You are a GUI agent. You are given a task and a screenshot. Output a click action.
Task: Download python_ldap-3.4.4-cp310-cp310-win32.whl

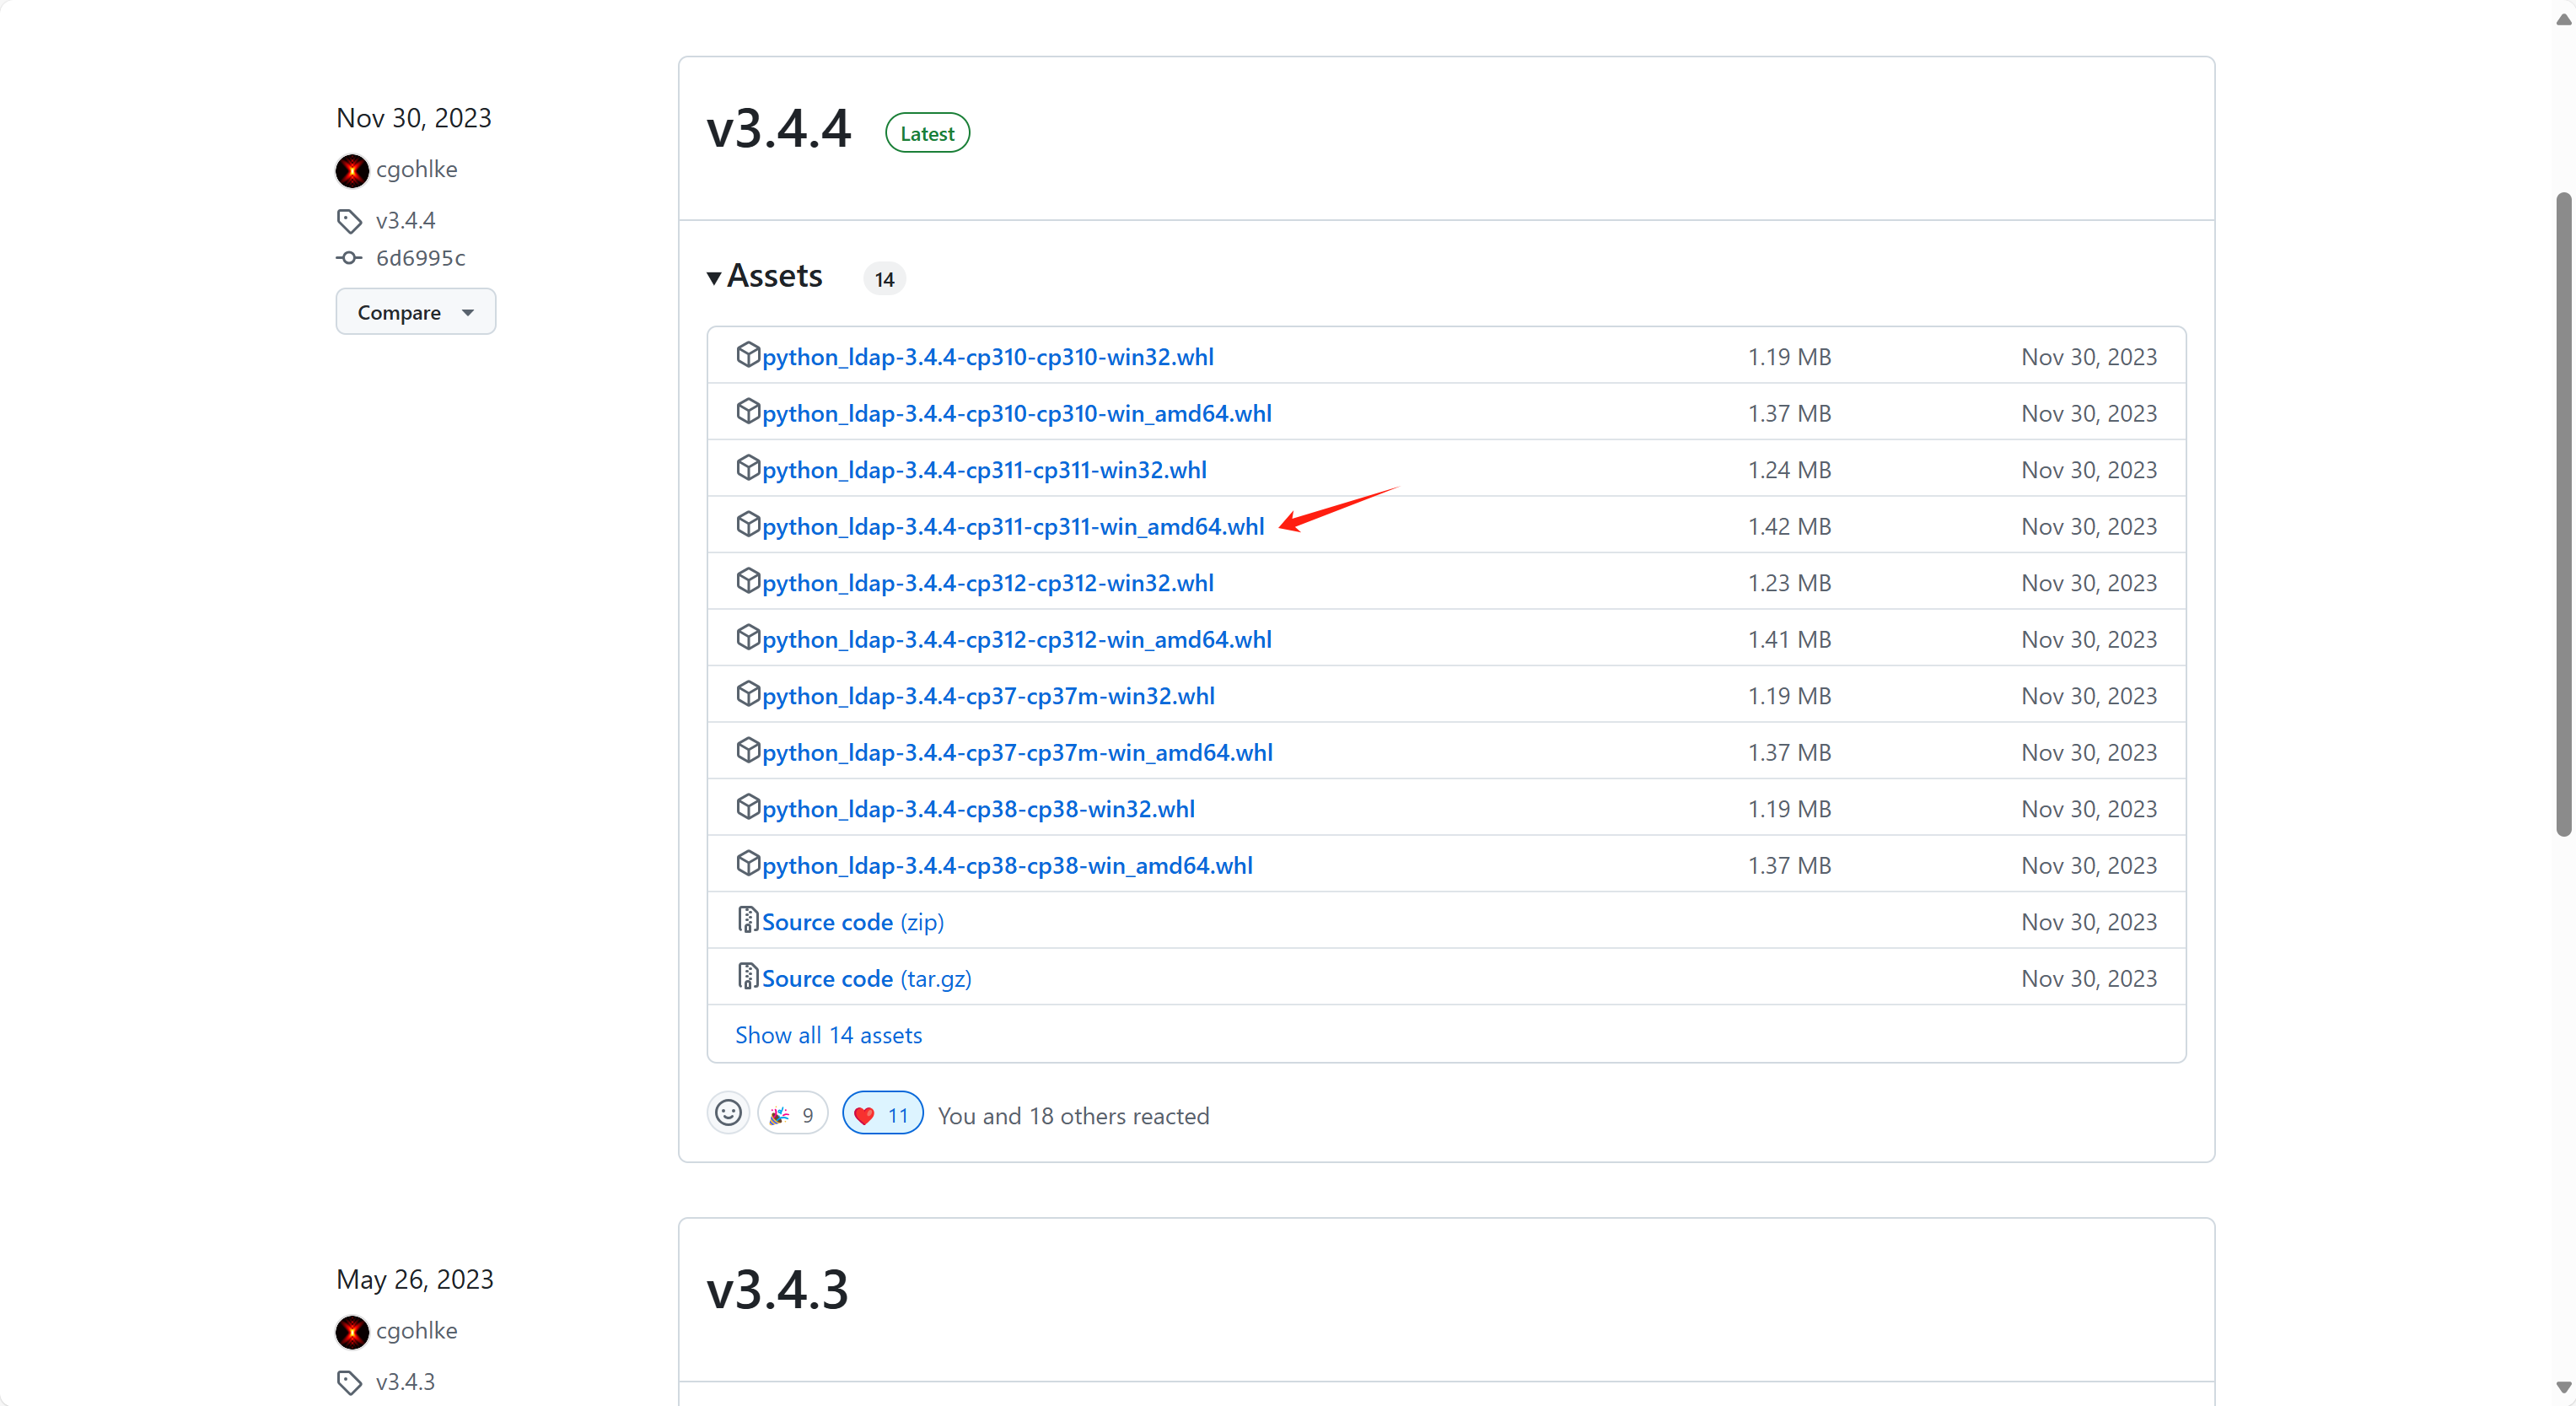pyautogui.click(x=988, y=357)
